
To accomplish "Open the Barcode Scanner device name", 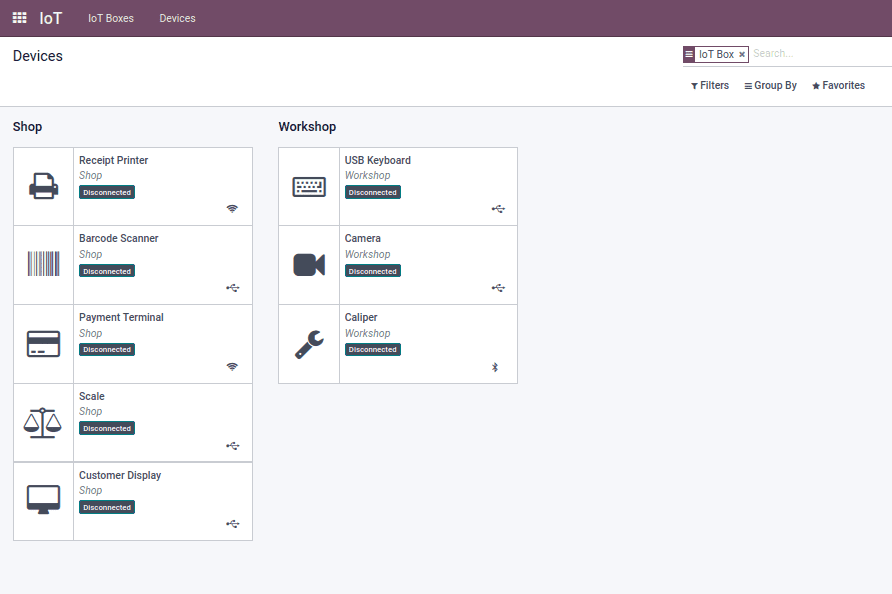I will click(x=118, y=238).
